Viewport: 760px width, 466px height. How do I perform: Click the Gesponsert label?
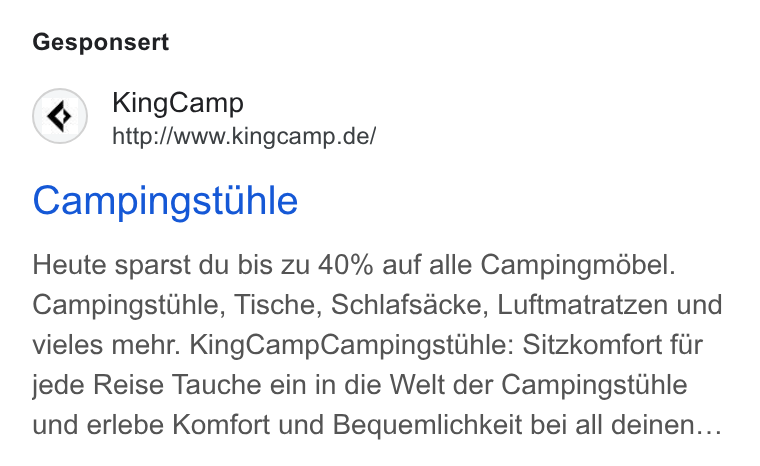coord(101,42)
